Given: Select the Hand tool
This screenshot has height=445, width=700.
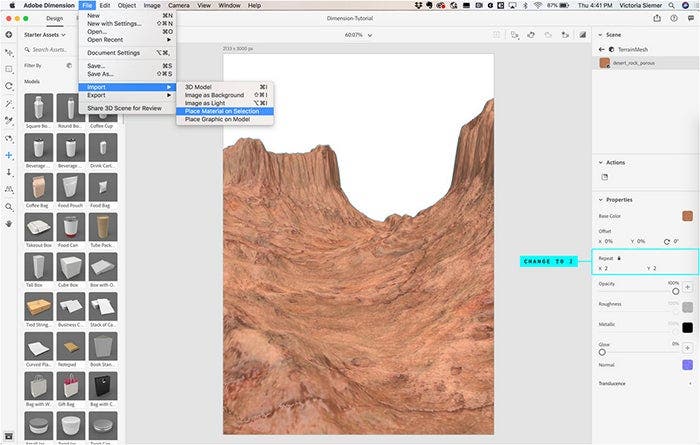Looking at the screenshot, I should (x=9, y=224).
